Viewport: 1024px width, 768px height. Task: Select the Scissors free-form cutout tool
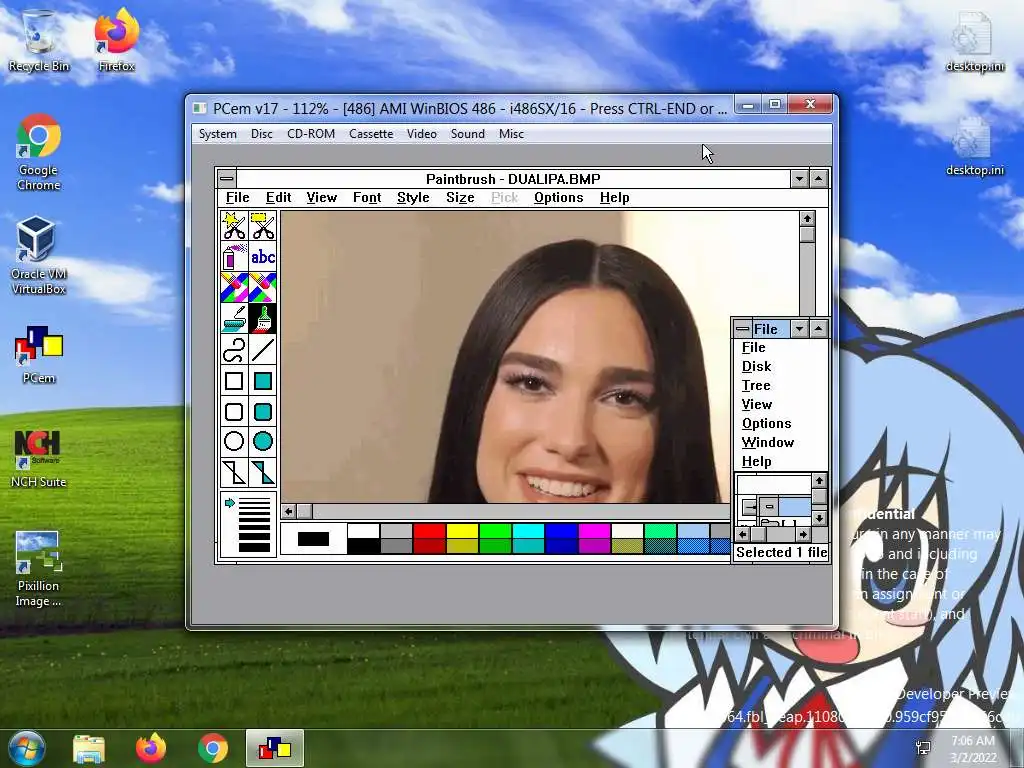[234, 226]
